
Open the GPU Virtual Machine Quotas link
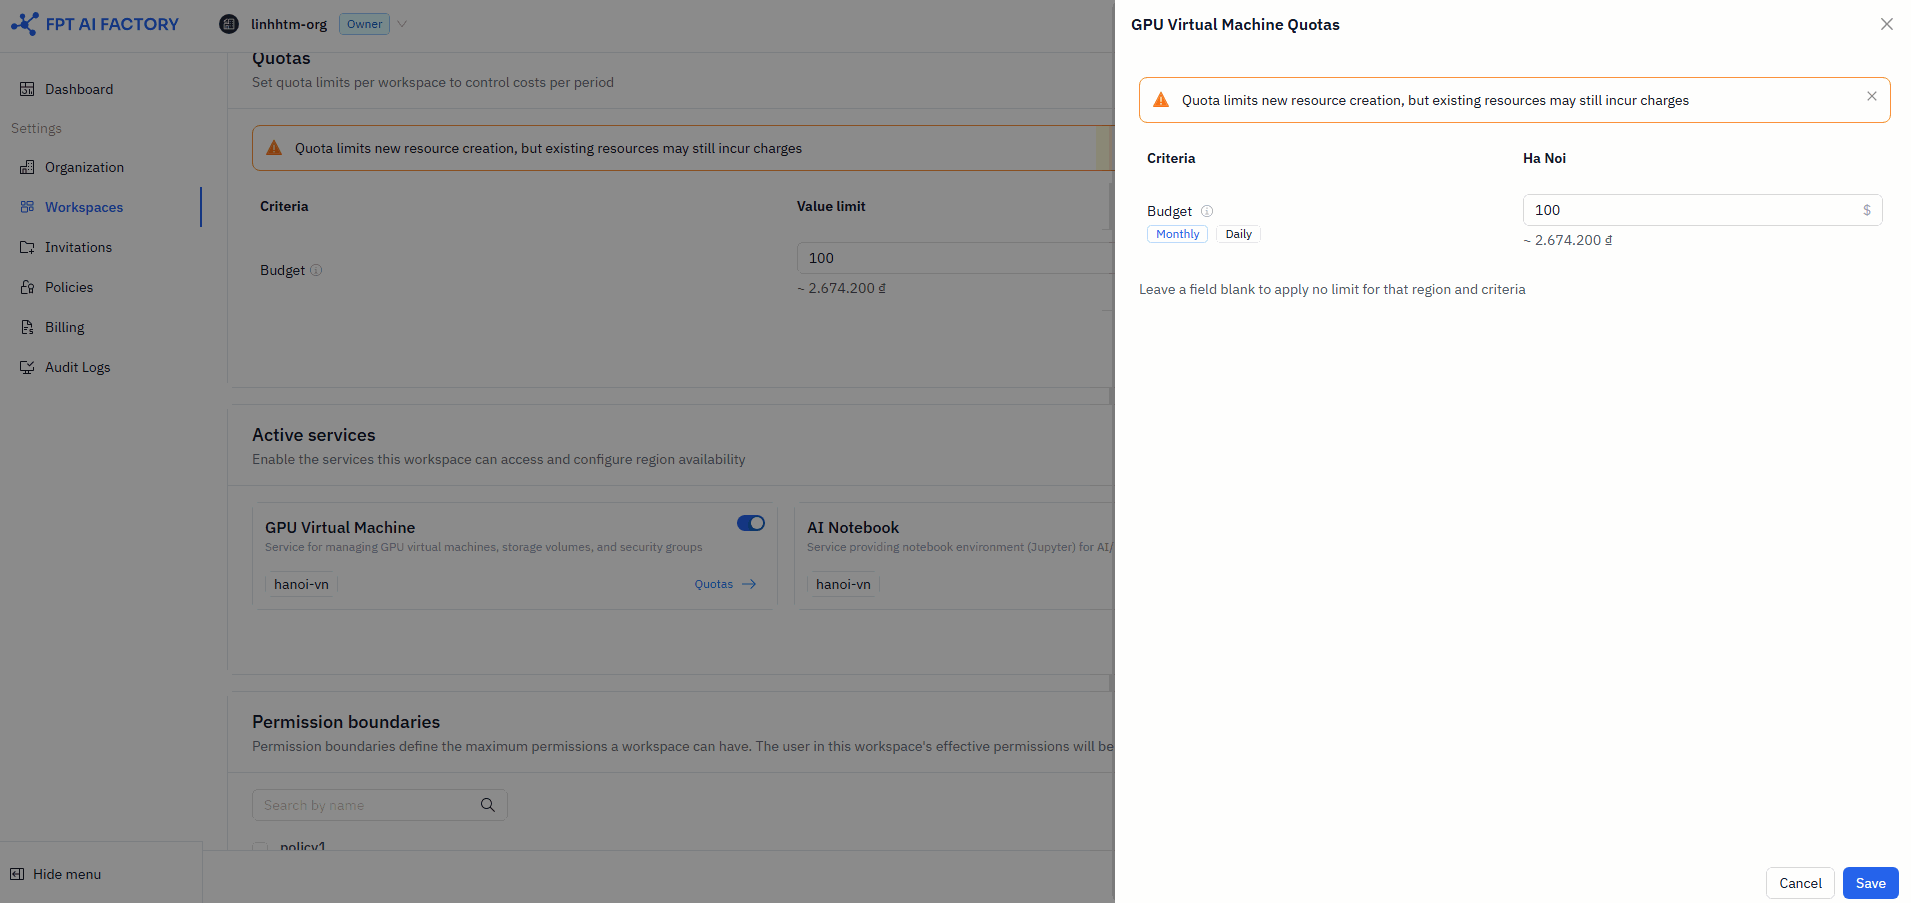click(714, 584)
